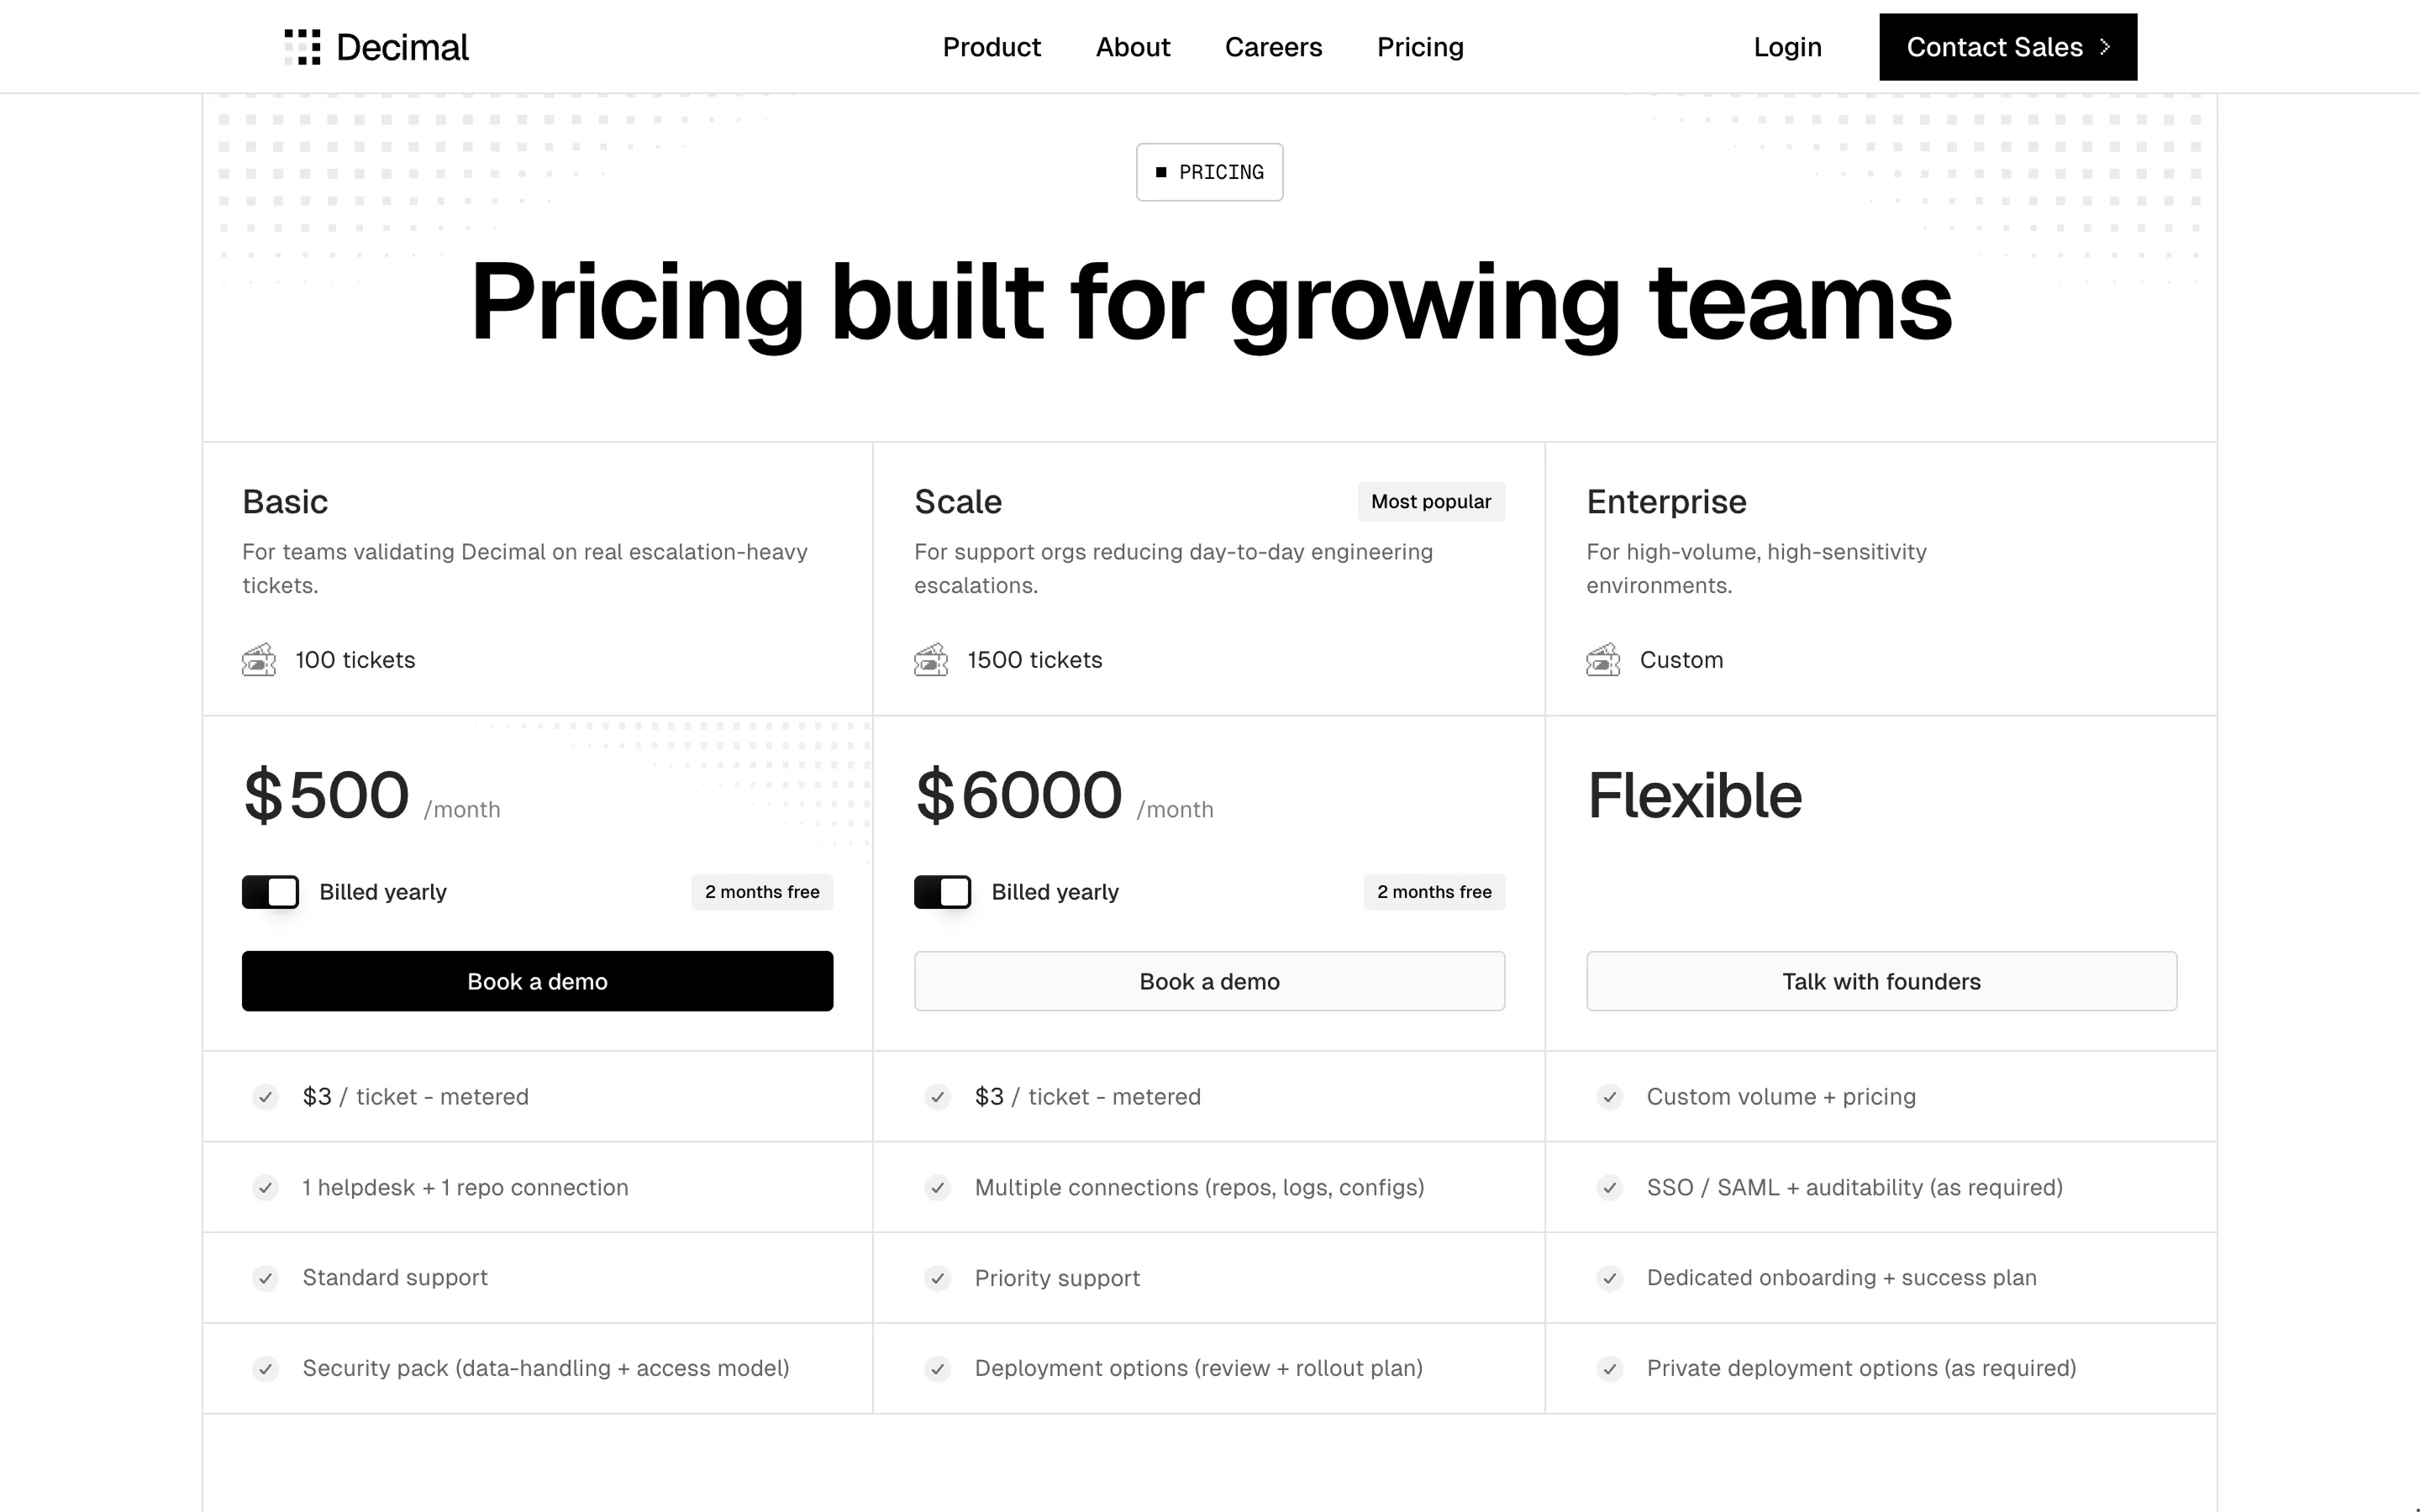
Task: Go to the Pricing nav item
Action: pos(1420,47)
